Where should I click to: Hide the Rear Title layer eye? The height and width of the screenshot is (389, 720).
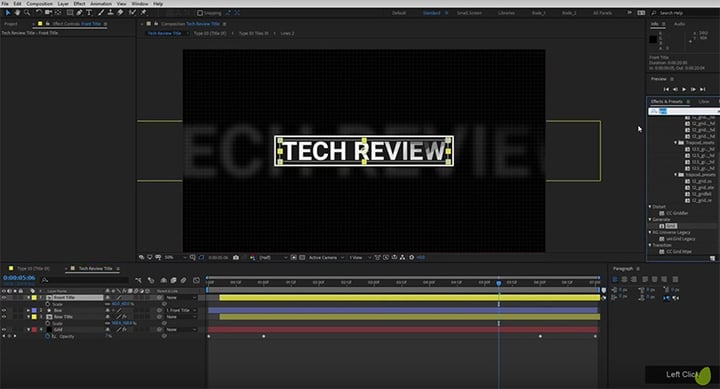pos(4,317)
